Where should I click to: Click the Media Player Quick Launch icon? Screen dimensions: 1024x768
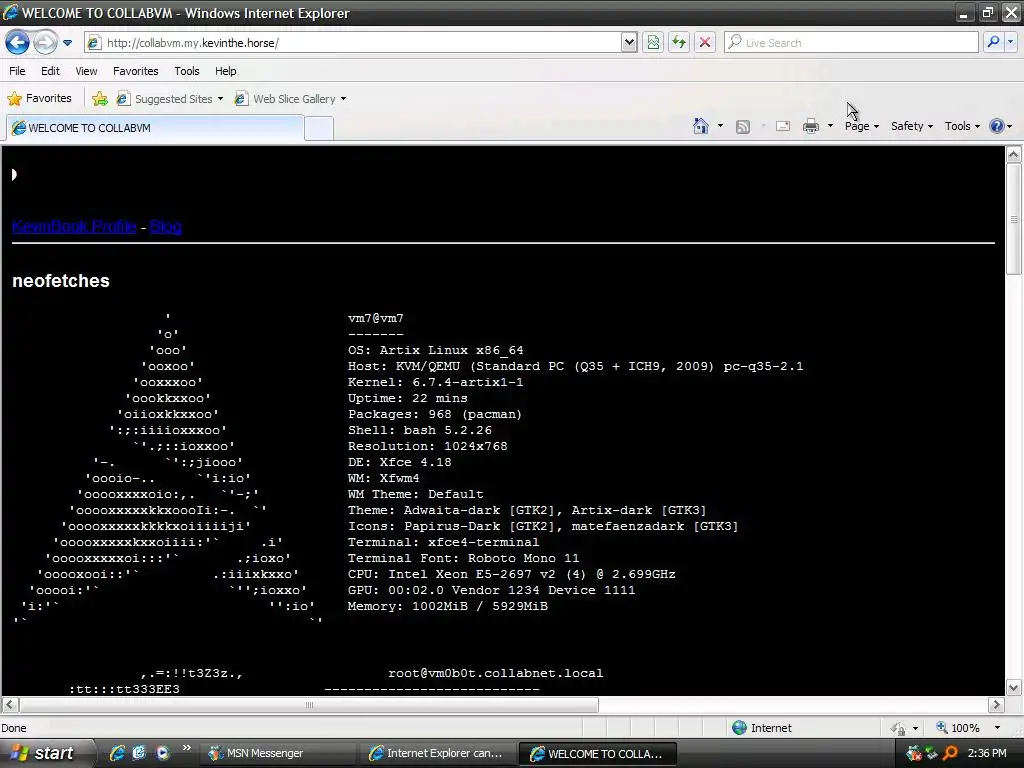162,753
